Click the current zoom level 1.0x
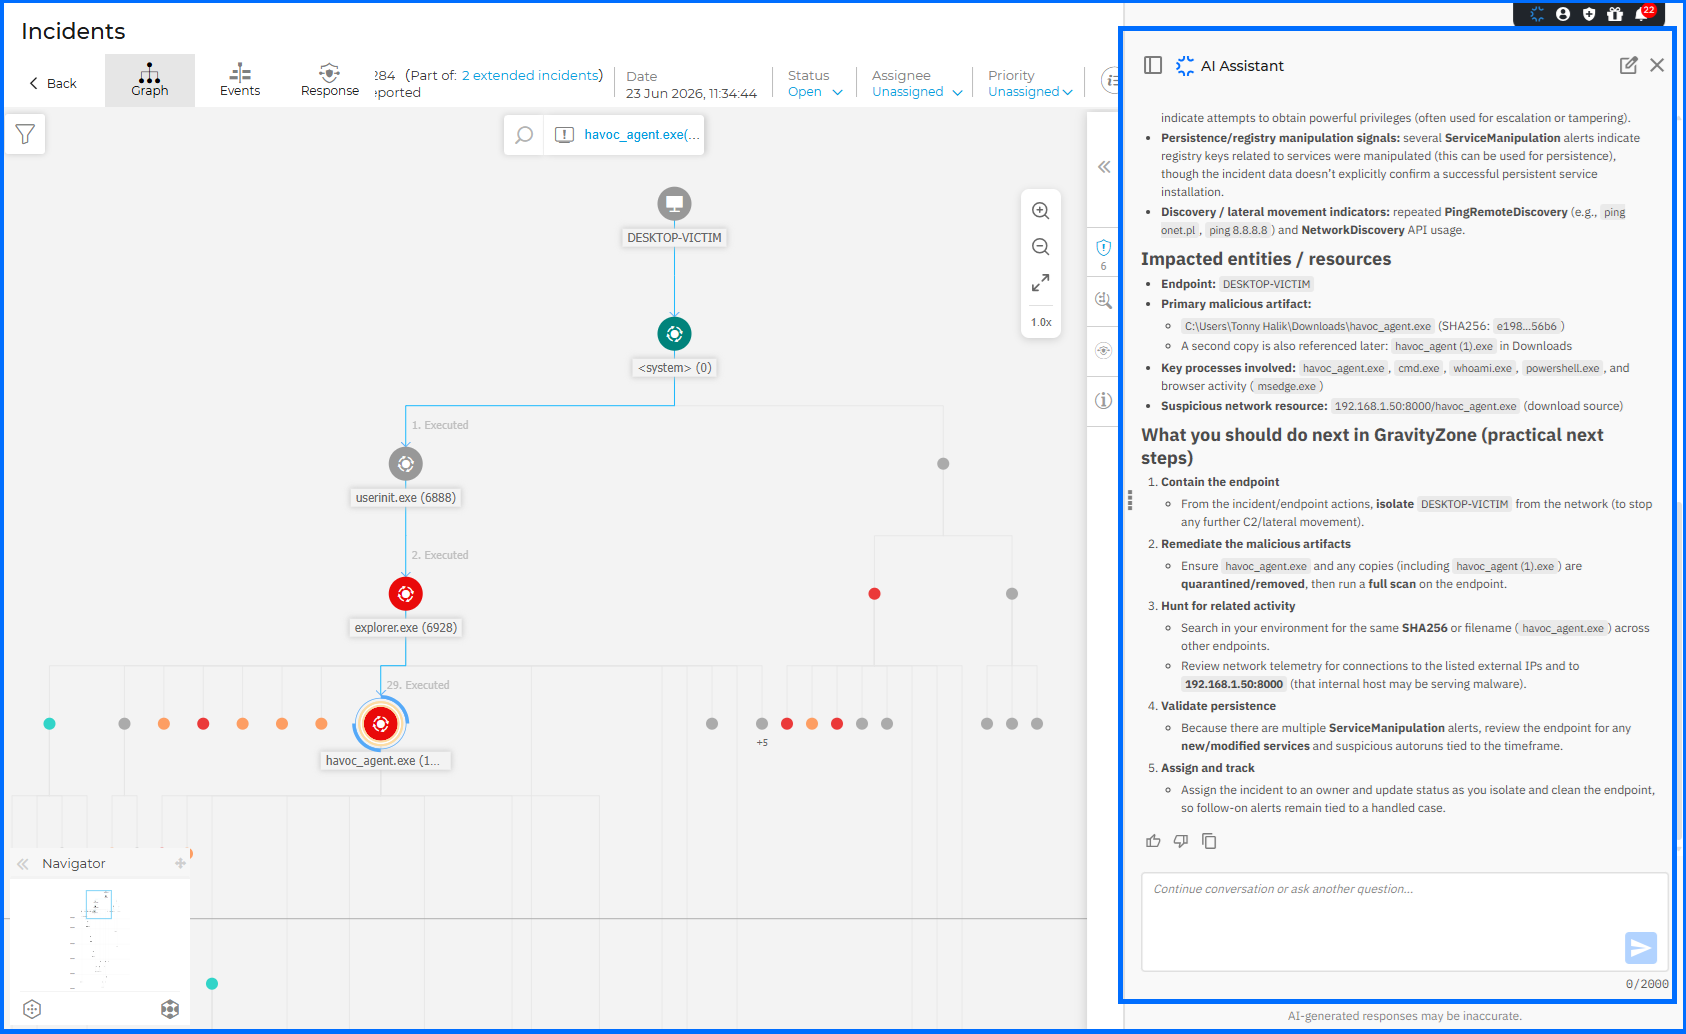Screen dimensions: 1686x1034 (1041, 322)
